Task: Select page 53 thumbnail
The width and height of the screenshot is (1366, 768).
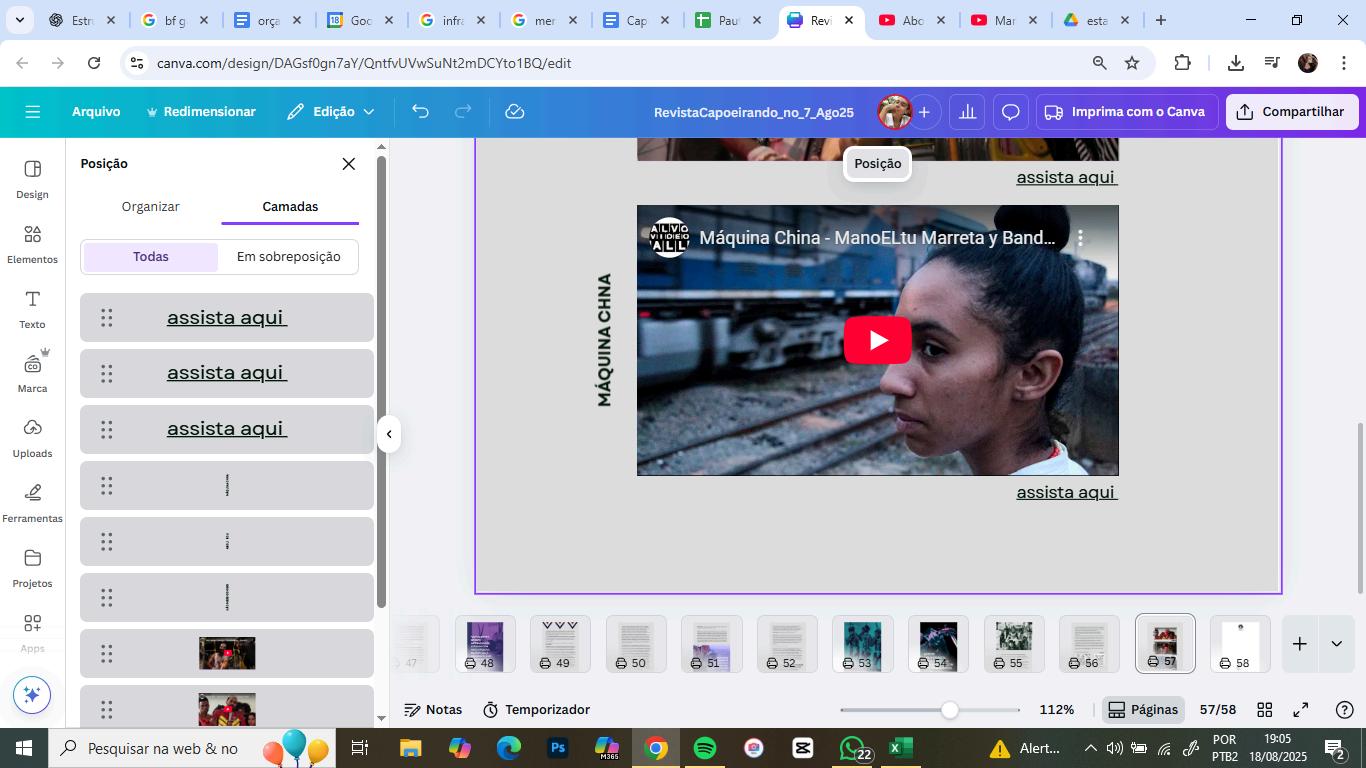Action: 862,645
